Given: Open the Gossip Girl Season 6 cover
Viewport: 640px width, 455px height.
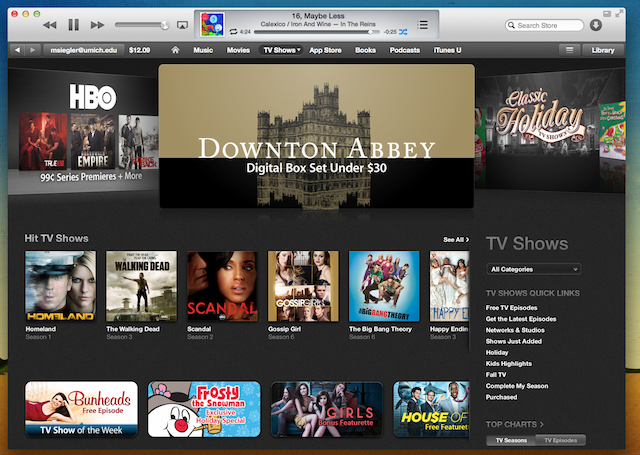Looking at the screenshot, I should [x=303, y=286].
